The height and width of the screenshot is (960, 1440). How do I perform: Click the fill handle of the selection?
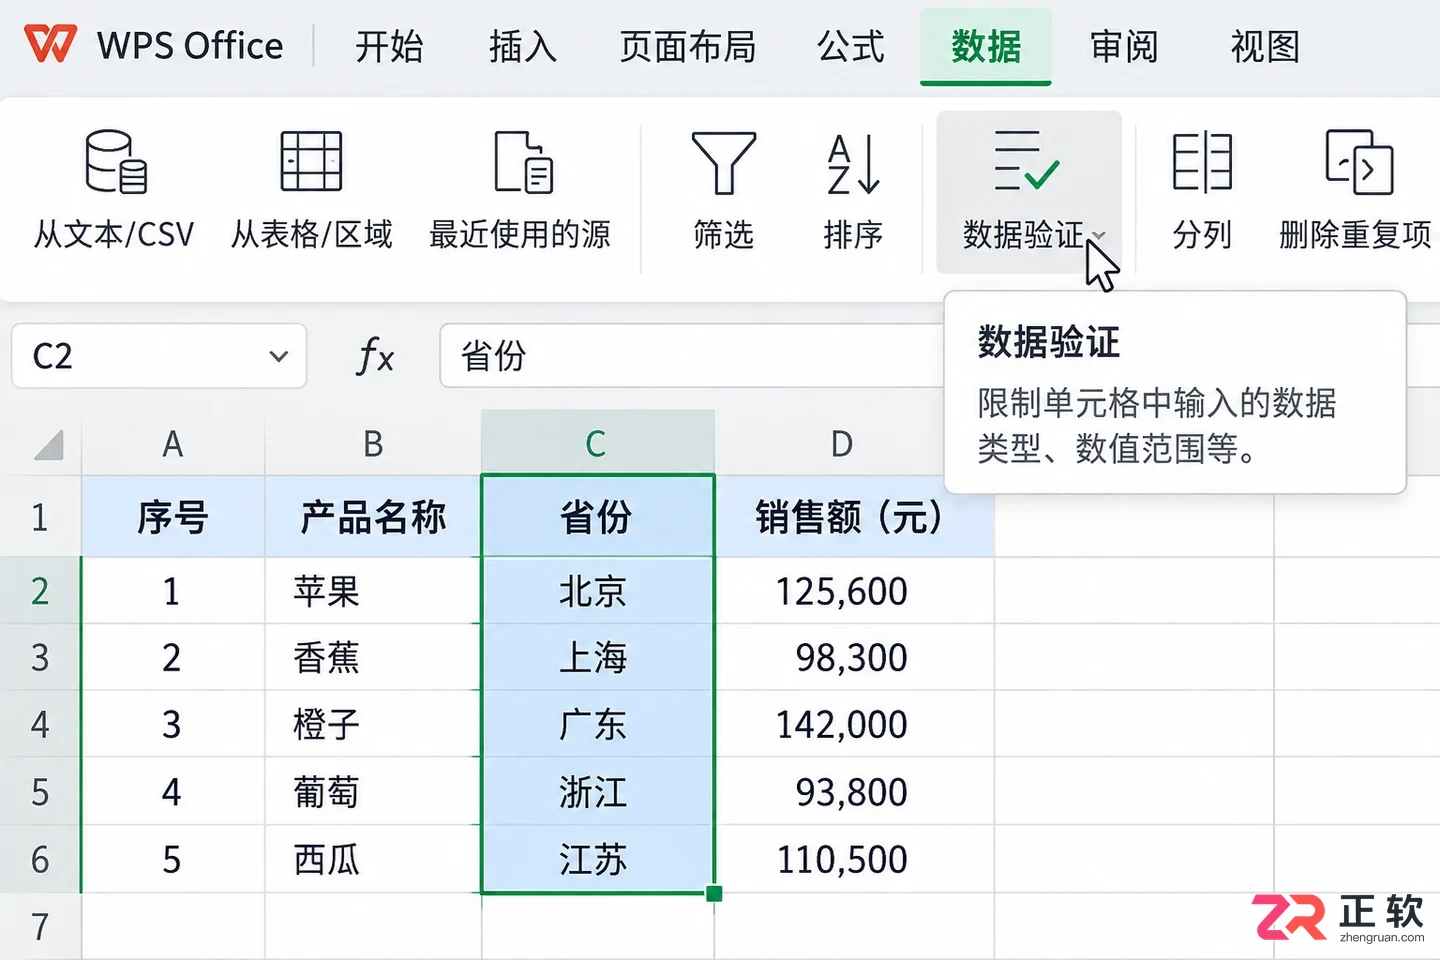714,893
